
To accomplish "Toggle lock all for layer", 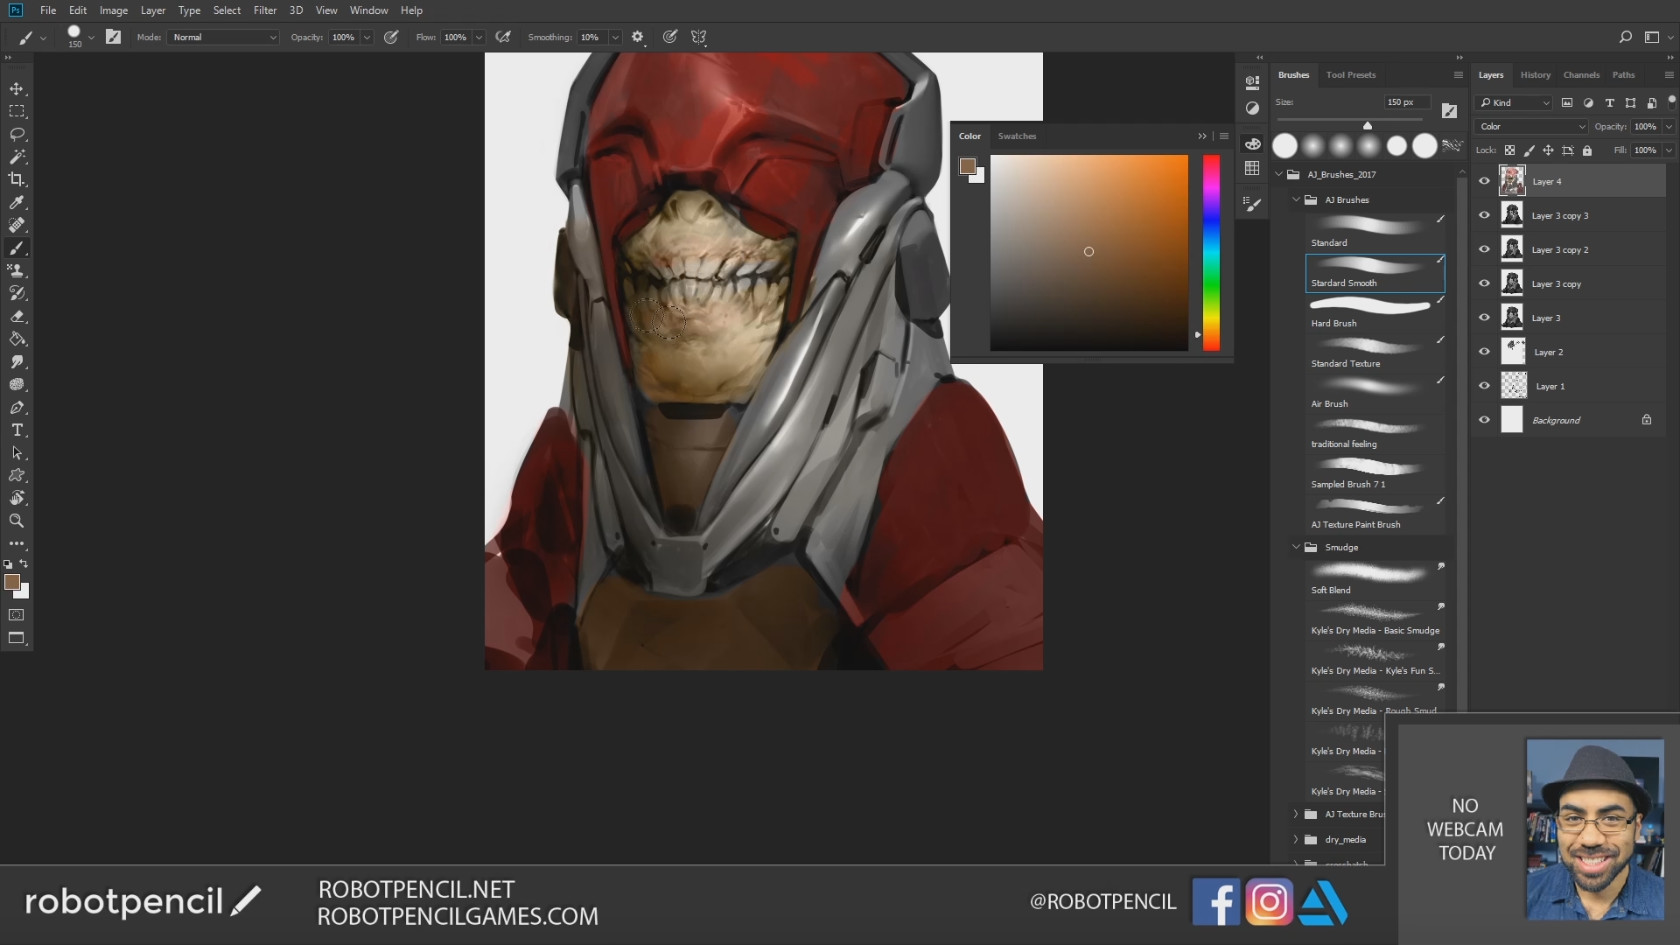I will pyautogui.click(x=1587, y=150).
